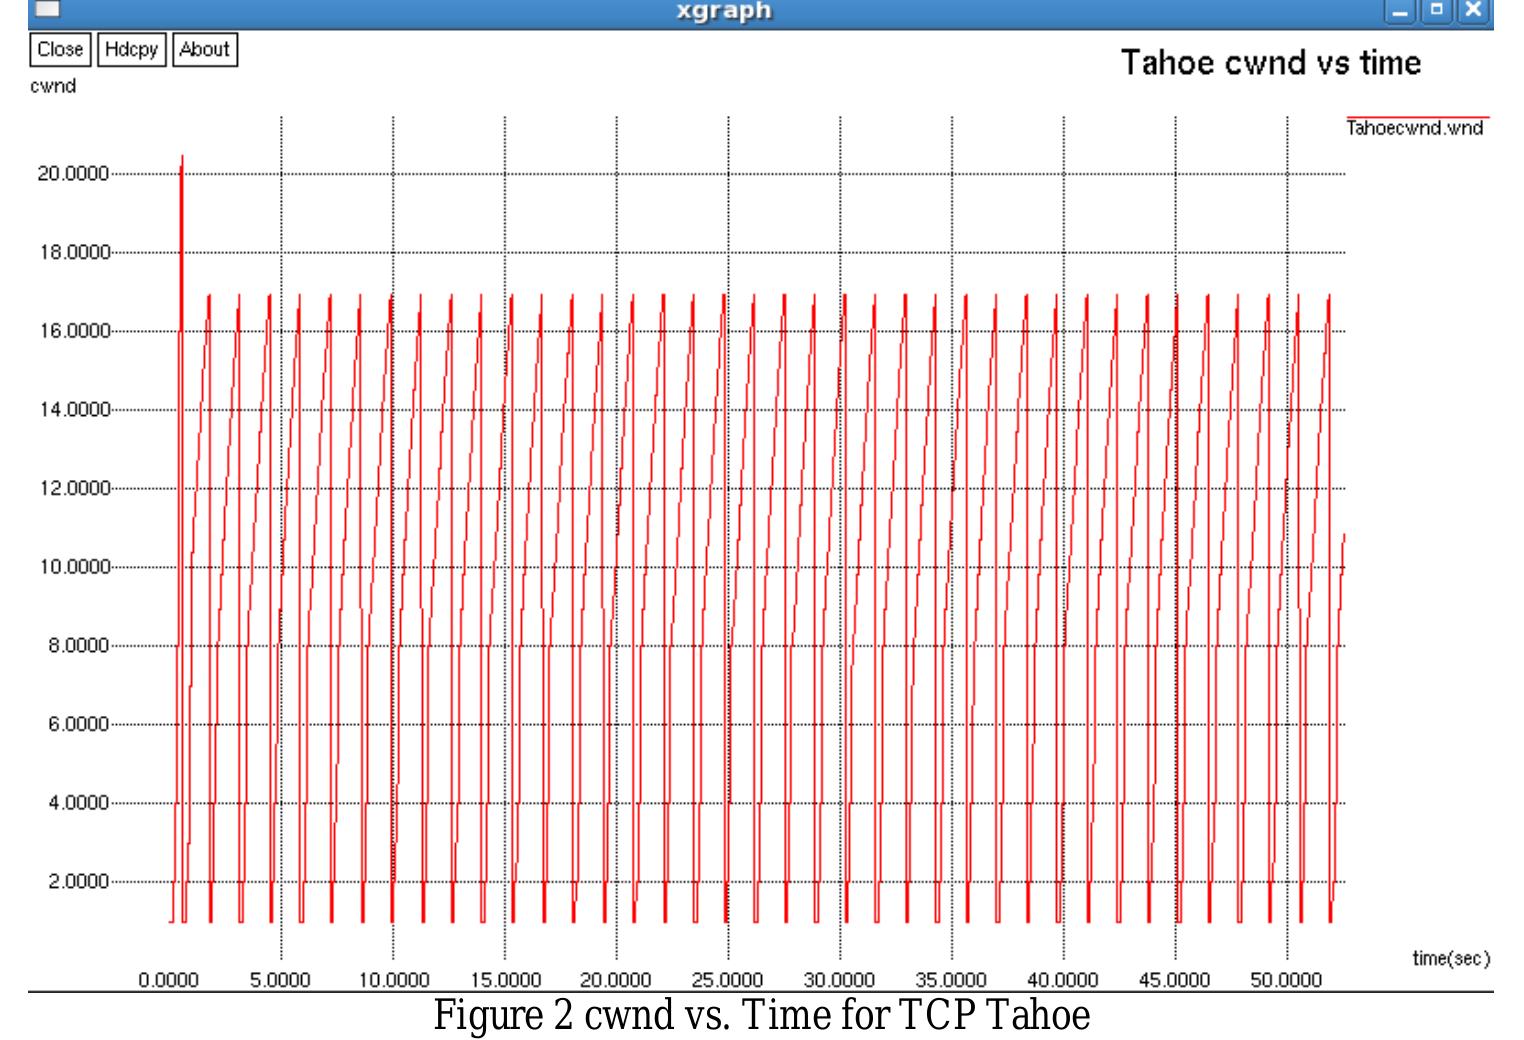Maximize the xgraph window

pos(1437,11)
